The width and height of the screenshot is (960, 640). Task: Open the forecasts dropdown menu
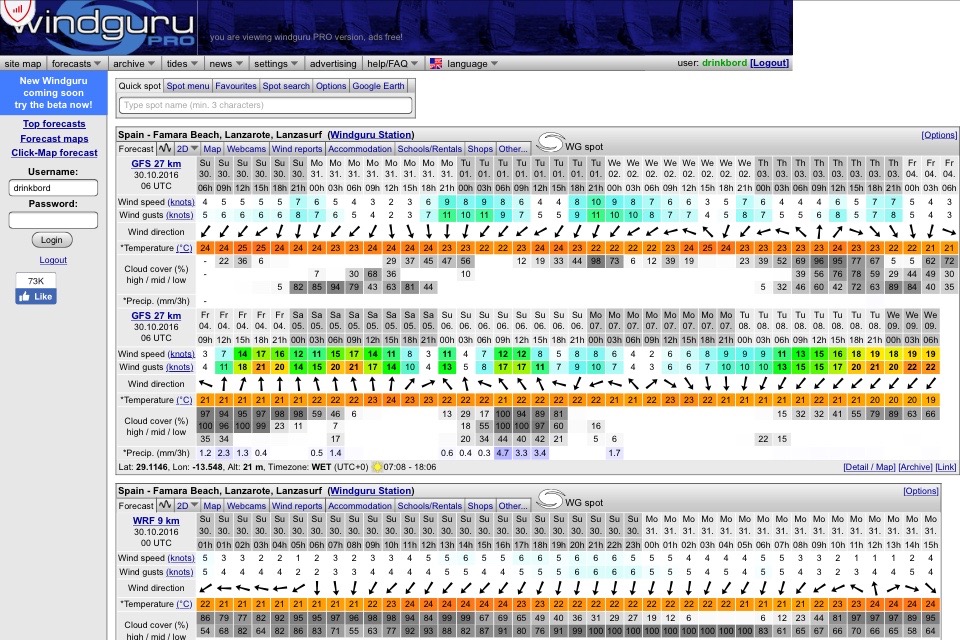pyautogui.click(x=76, y=64)
